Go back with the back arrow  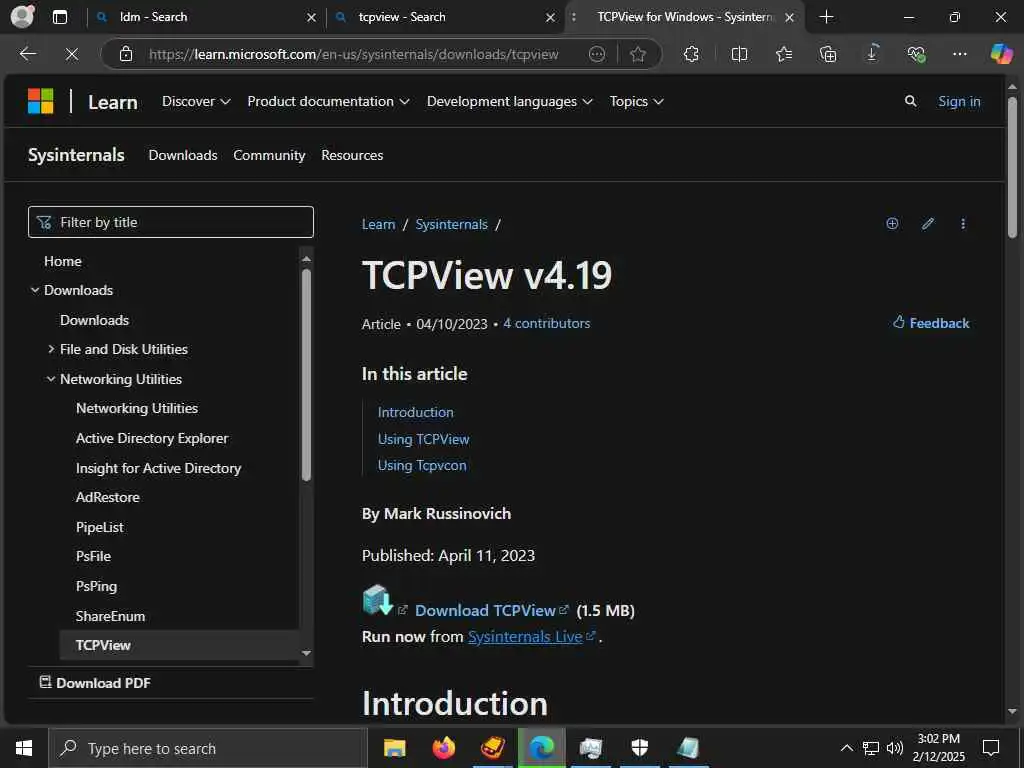coord(27,54)
